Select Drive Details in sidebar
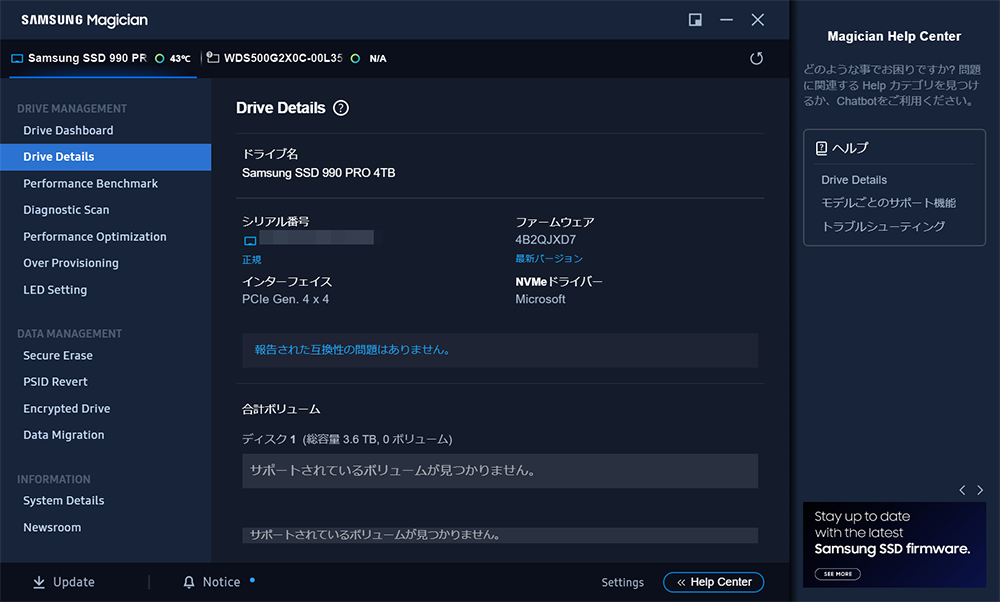The image size is (1000, 602). (105, 157)
